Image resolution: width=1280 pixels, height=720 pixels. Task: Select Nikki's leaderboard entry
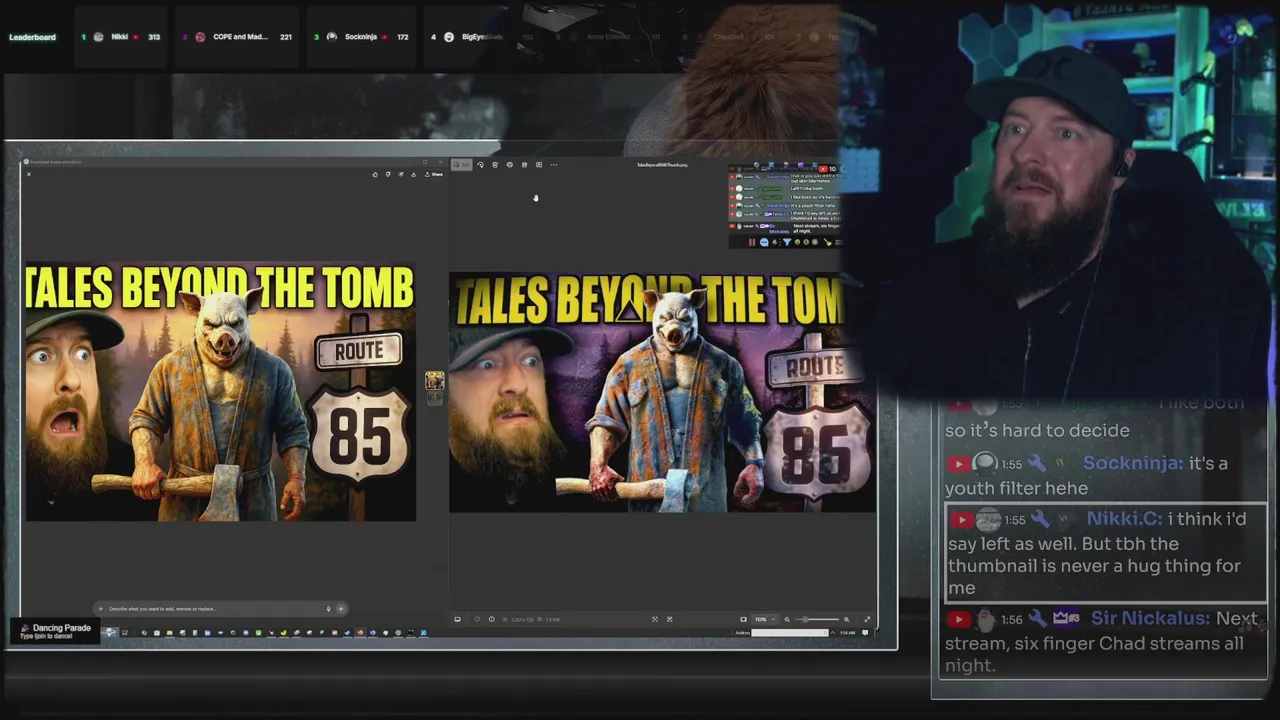click(x=120, y=37)
